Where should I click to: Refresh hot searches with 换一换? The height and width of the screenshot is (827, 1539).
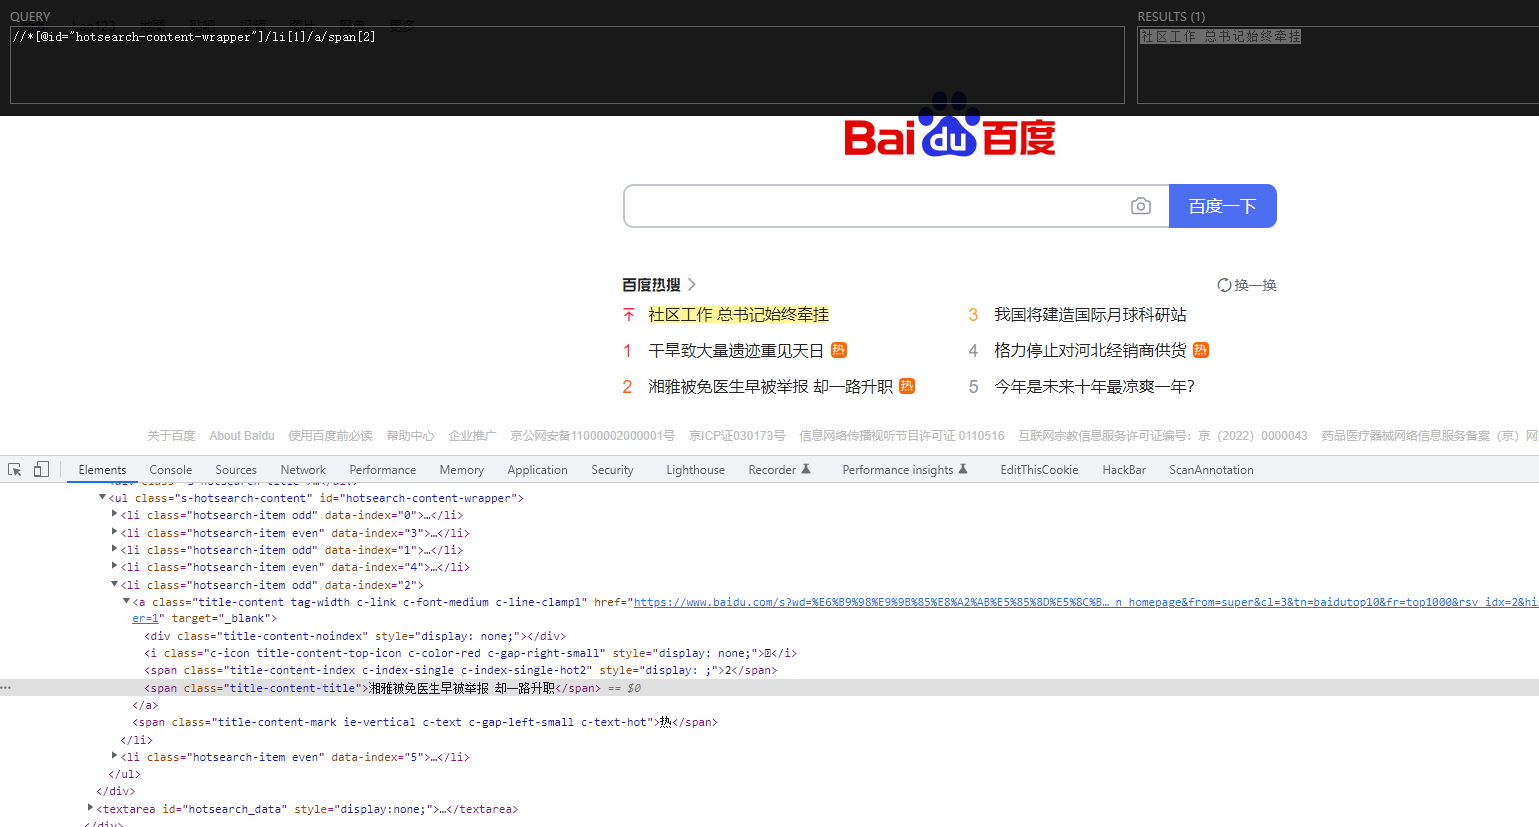tap(1247, 285)
